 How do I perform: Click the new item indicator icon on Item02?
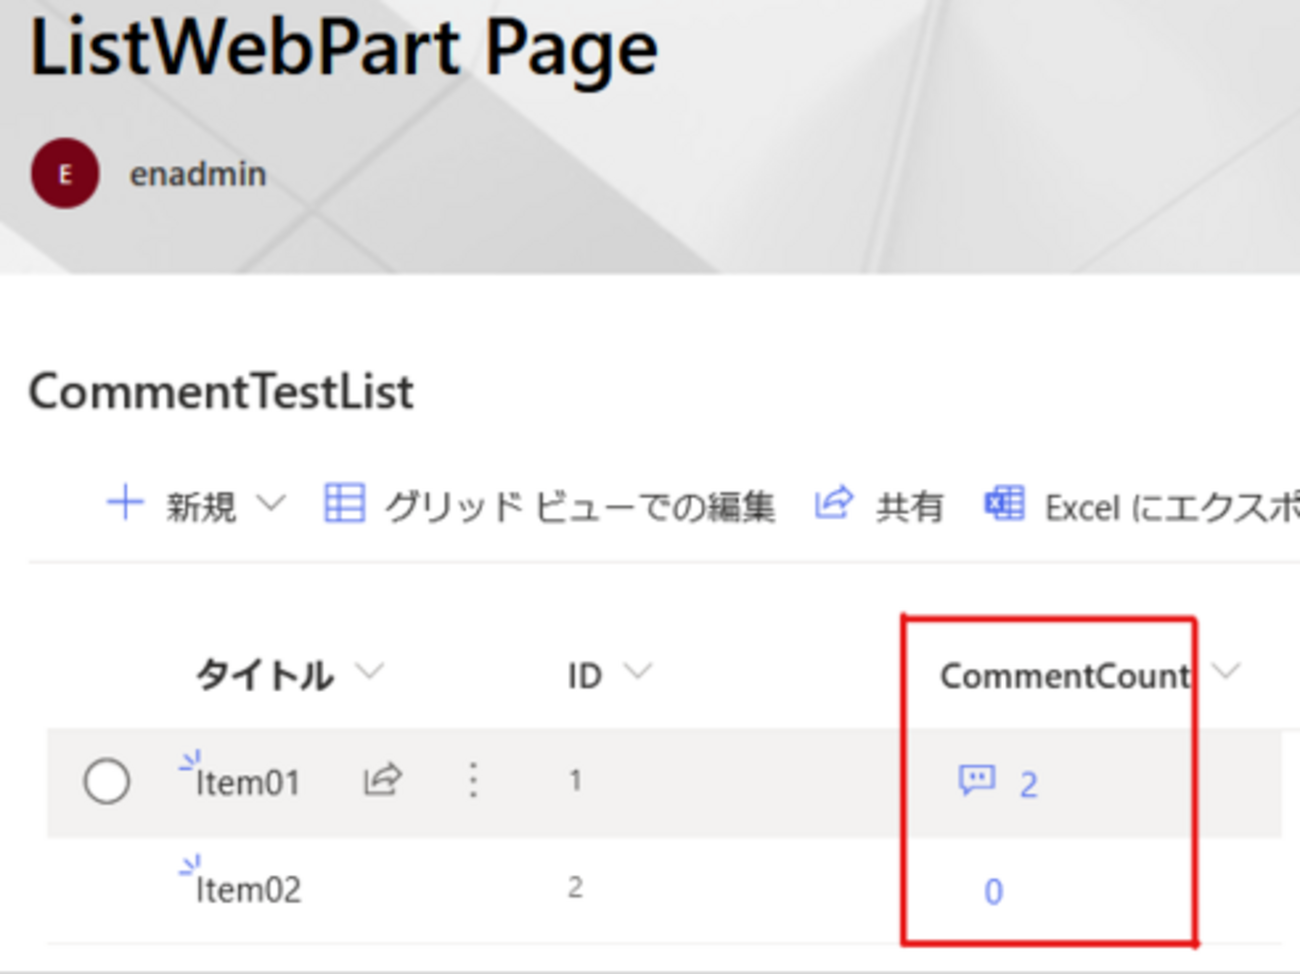pyautogui.click(x=190, y=864)
